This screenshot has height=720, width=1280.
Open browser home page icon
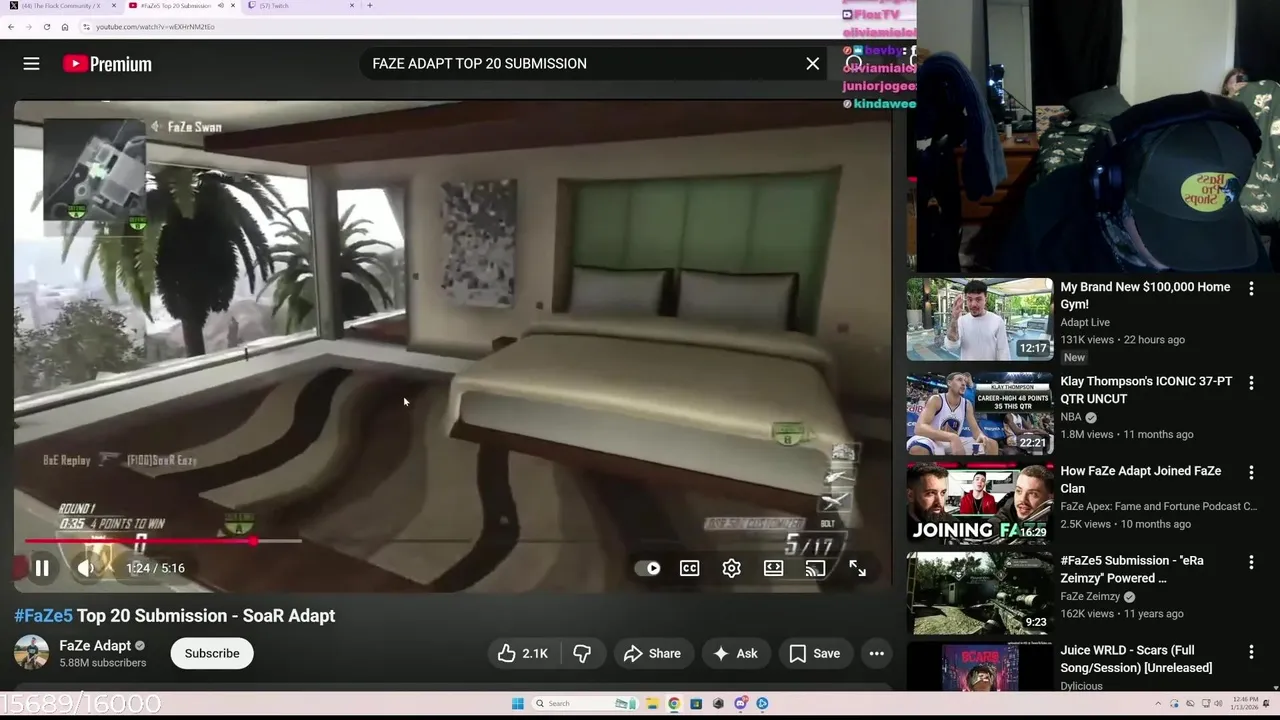click(x=65, y=27)
